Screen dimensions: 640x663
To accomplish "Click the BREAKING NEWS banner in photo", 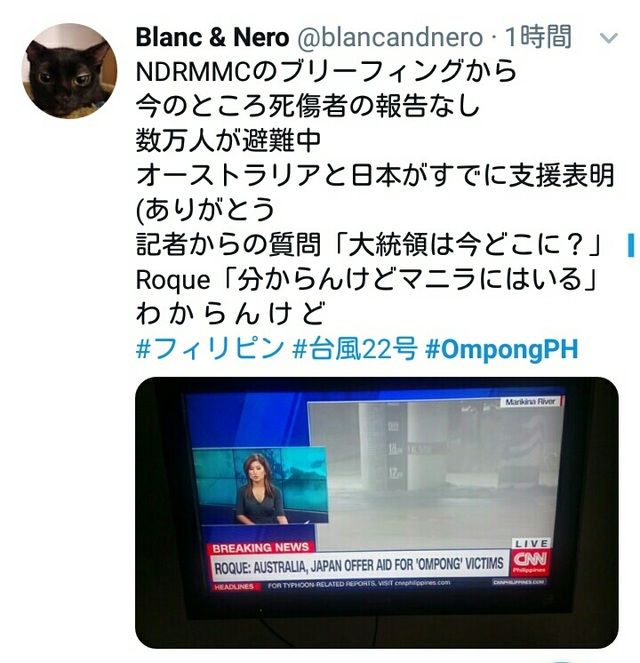I will (261, 548).
